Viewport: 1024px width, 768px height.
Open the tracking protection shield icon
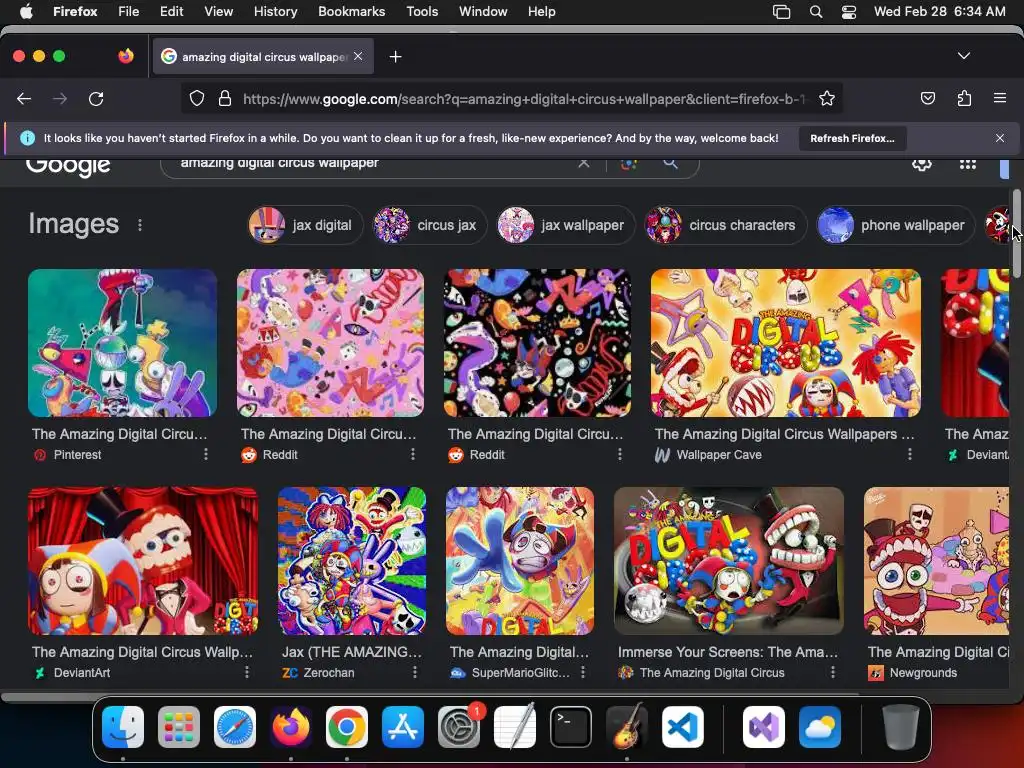click(x=197, y=99)
